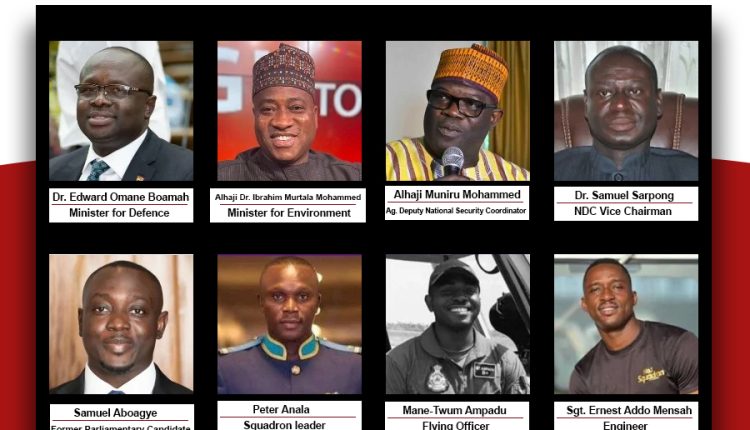This screenshot has height=430, width=750.
Task: Click the Sgt. Ernest Addo Mensah caption
Action: [629, 410]
